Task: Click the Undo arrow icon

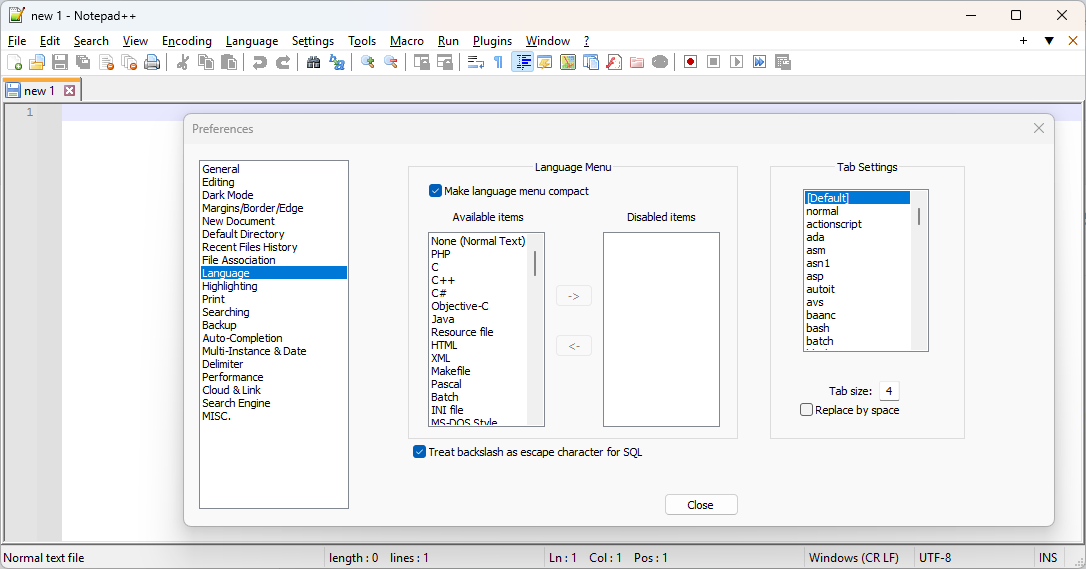Action: [260, 62]
